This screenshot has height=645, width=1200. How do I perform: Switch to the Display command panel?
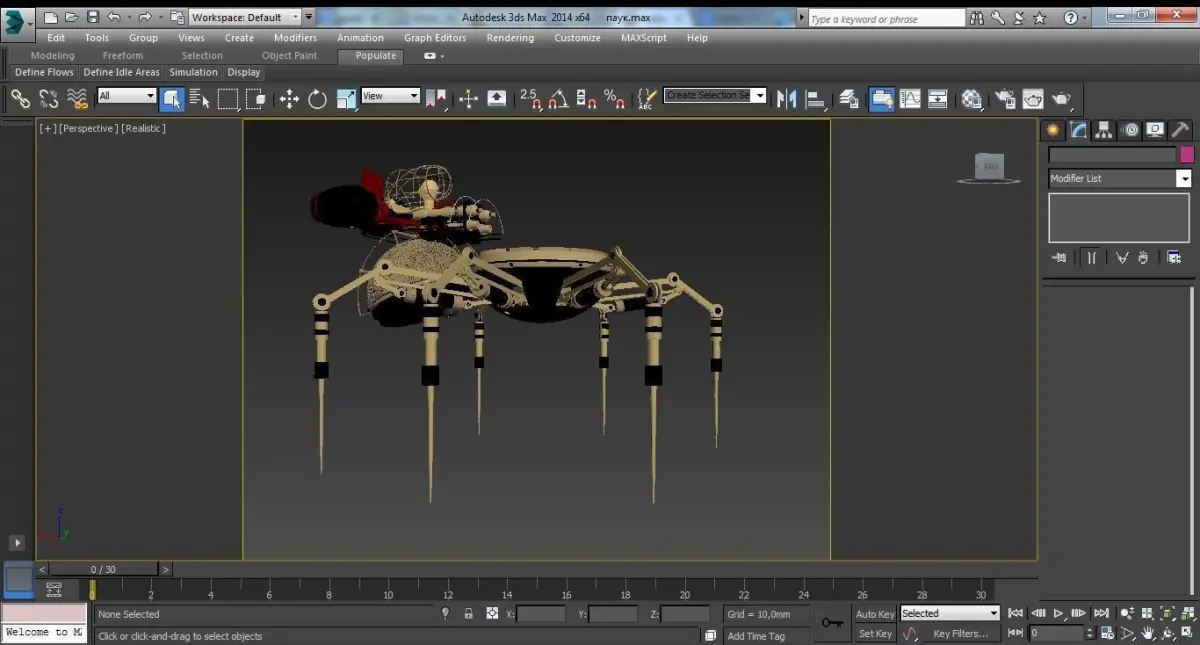pyautogui.click(x=1155, y=130)
